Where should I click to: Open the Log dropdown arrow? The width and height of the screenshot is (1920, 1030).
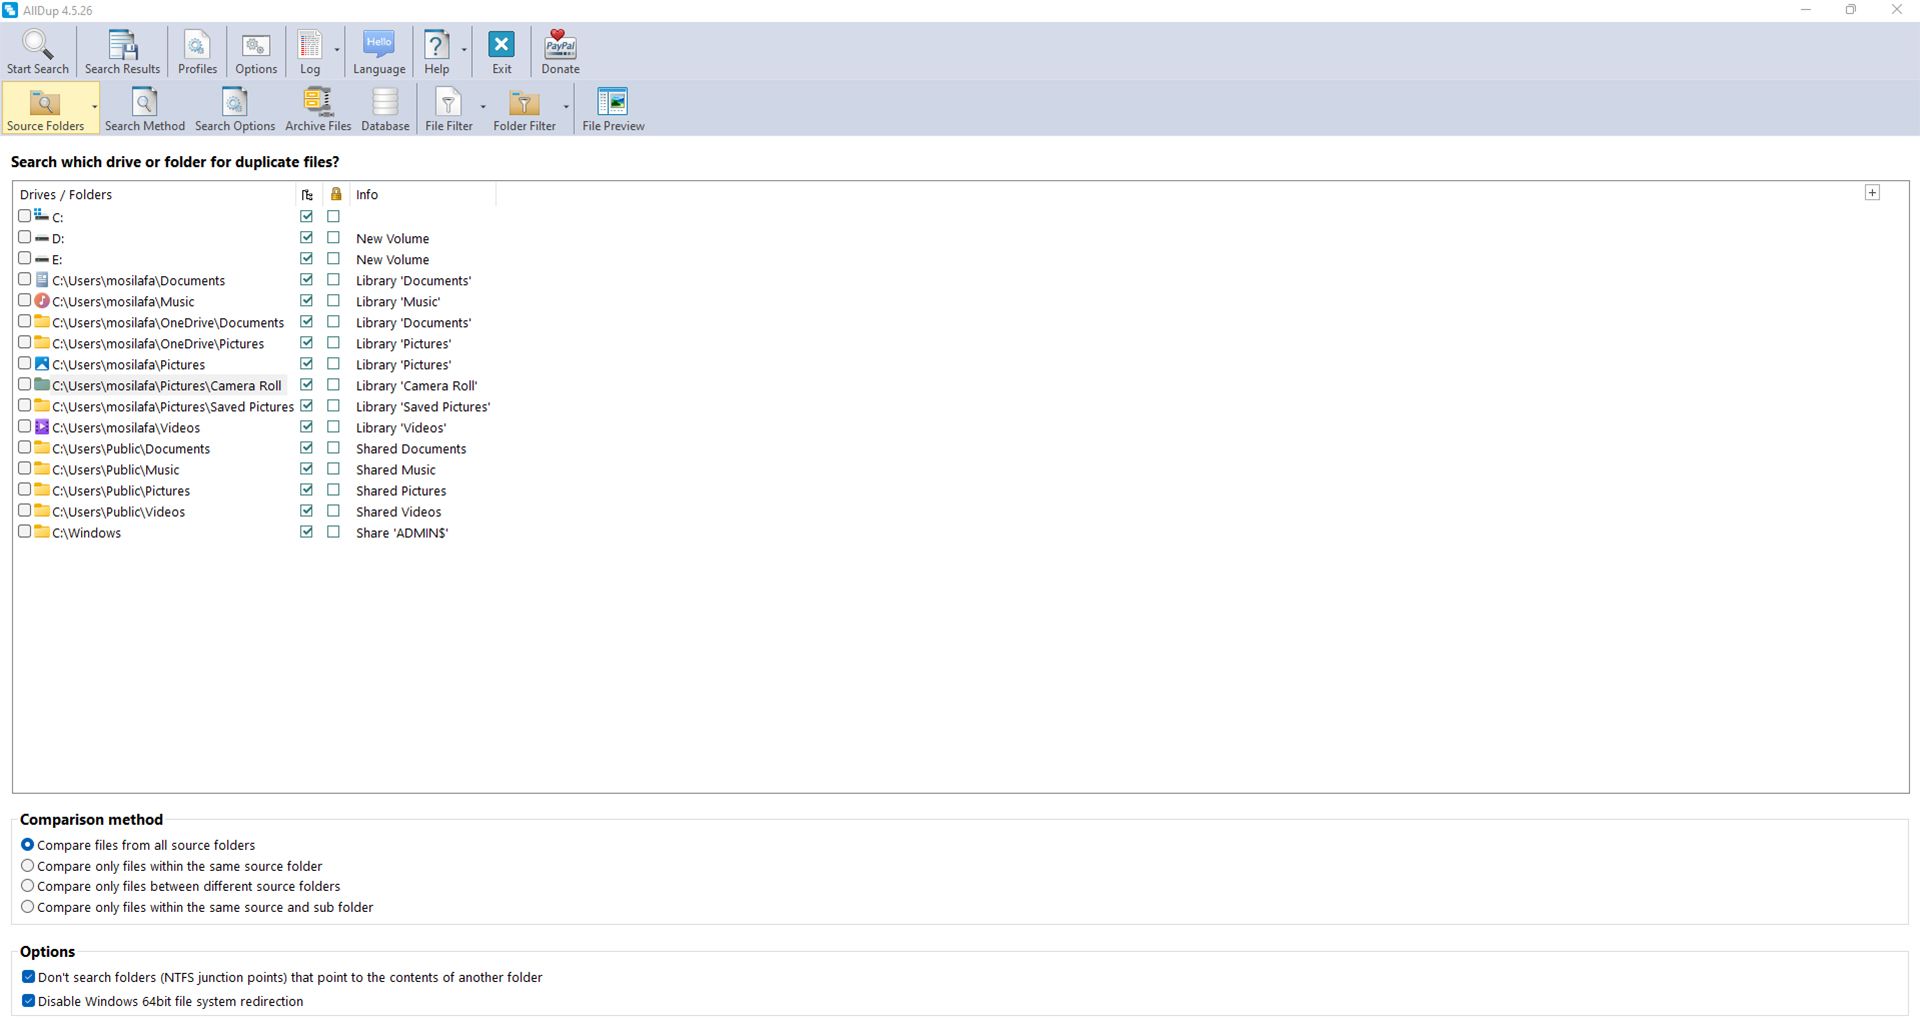coord(337,50)
